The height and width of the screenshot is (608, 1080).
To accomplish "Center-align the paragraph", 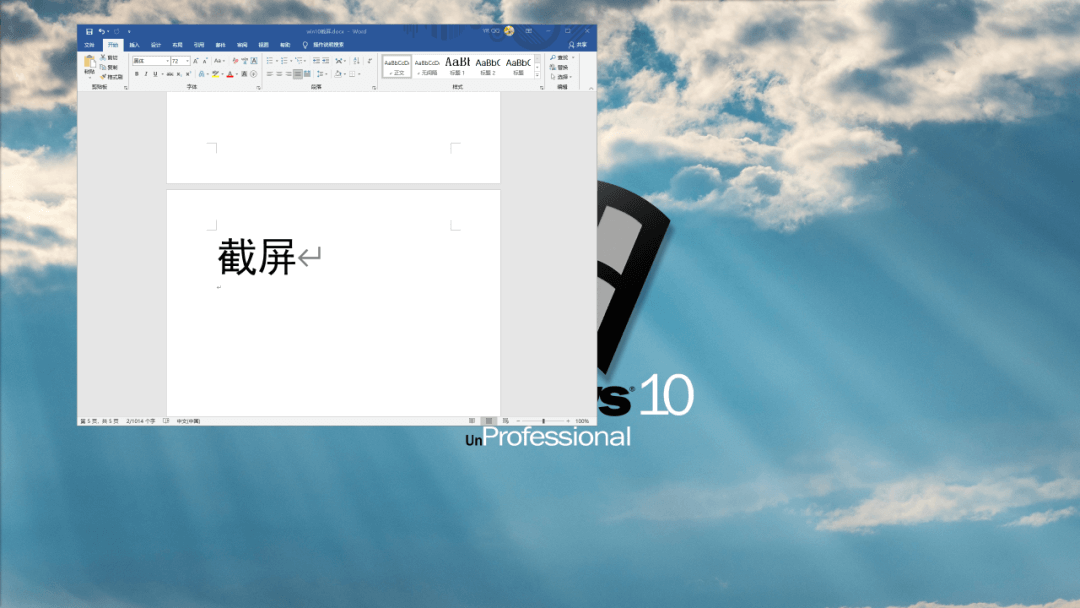I will pyautogui.click(x=279, y=73).
